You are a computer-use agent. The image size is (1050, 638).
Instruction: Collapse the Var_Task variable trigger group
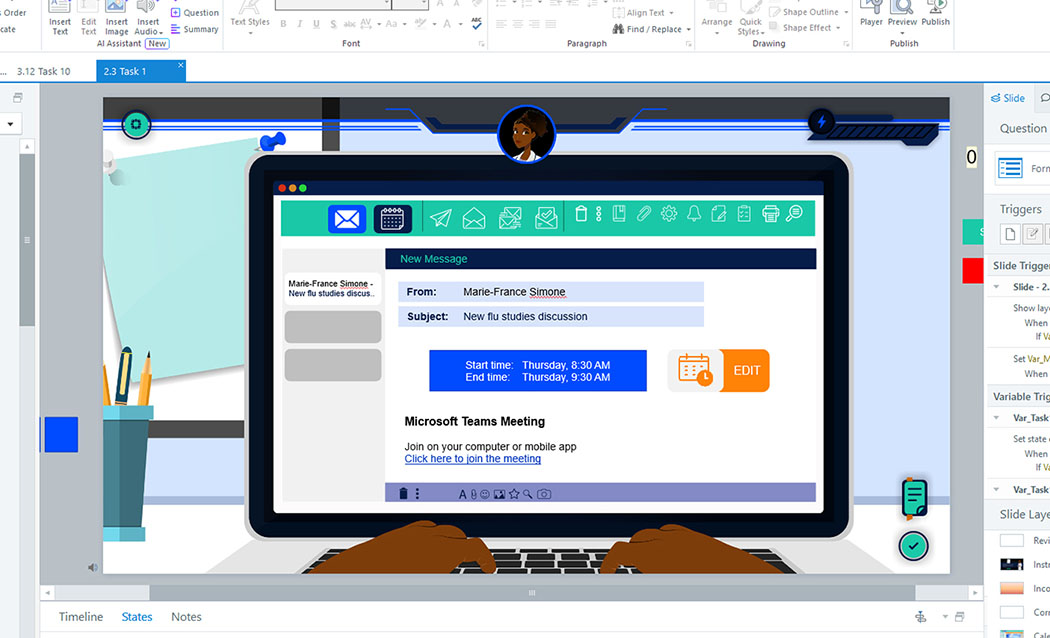pos(996,418)
